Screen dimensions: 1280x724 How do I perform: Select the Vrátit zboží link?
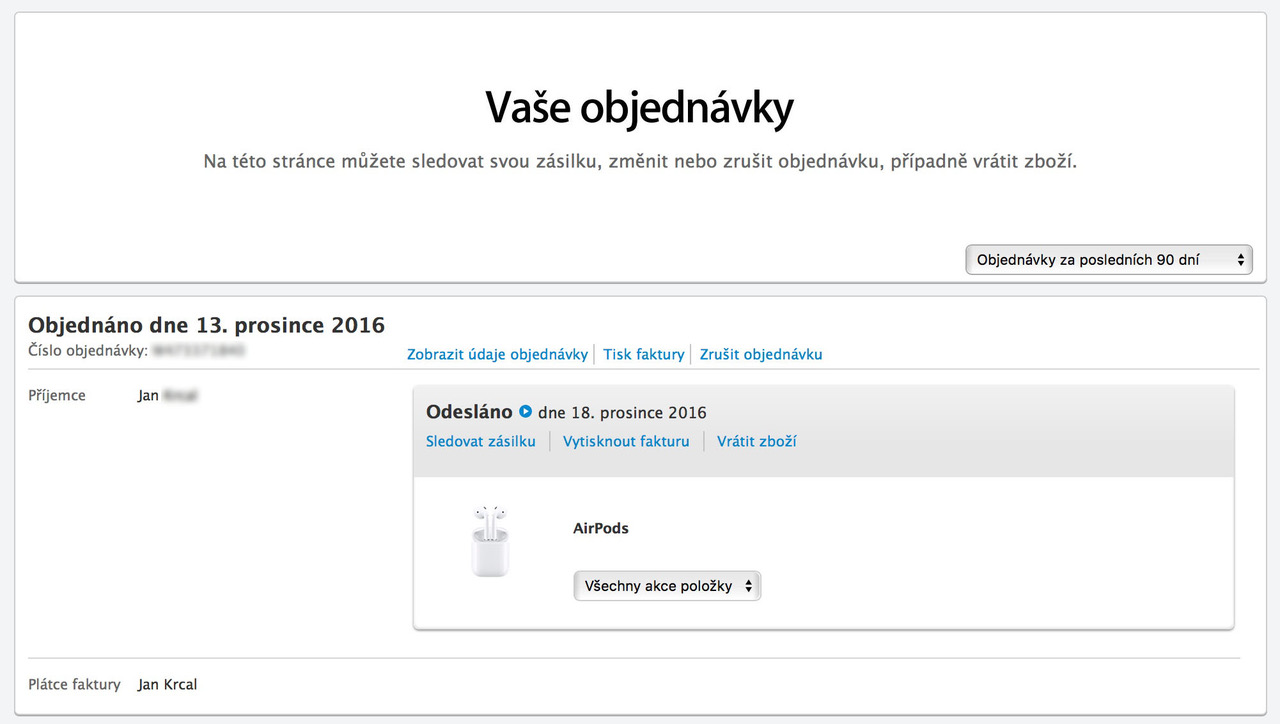(757, 441)
